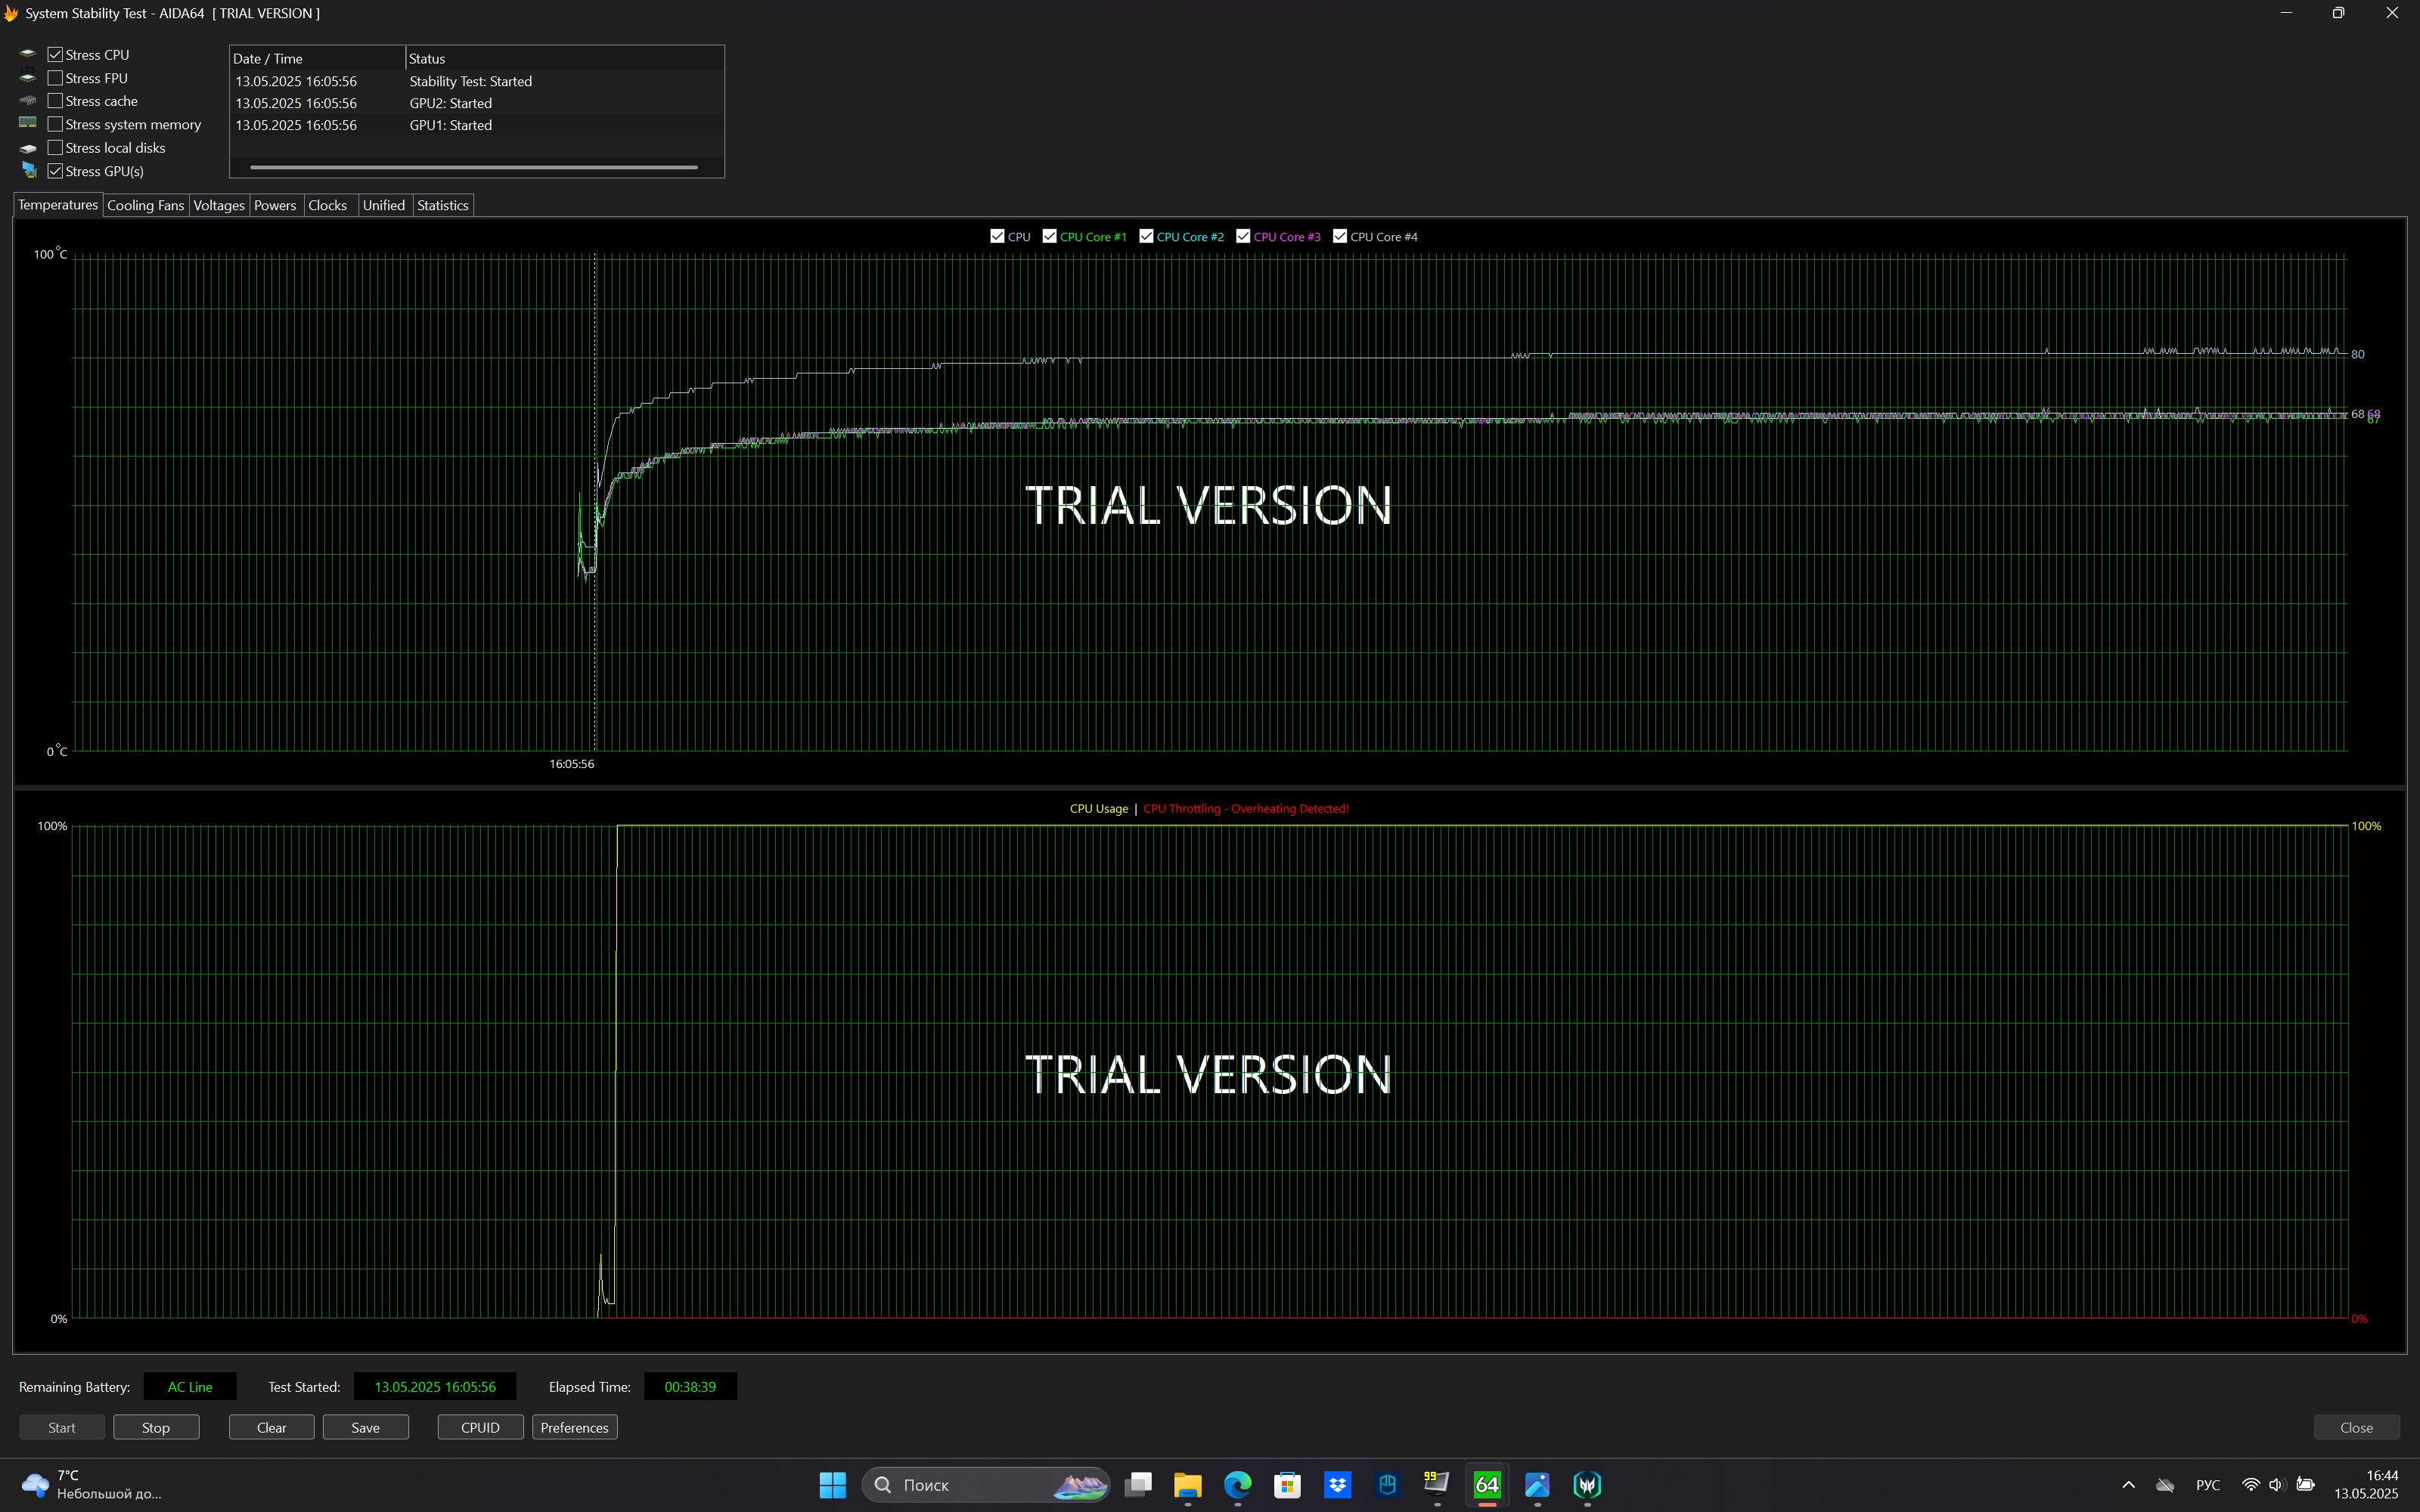Open Task View from the taskbar
This screenshot has width=2420, height=1512.
tap(1138, 1485)
